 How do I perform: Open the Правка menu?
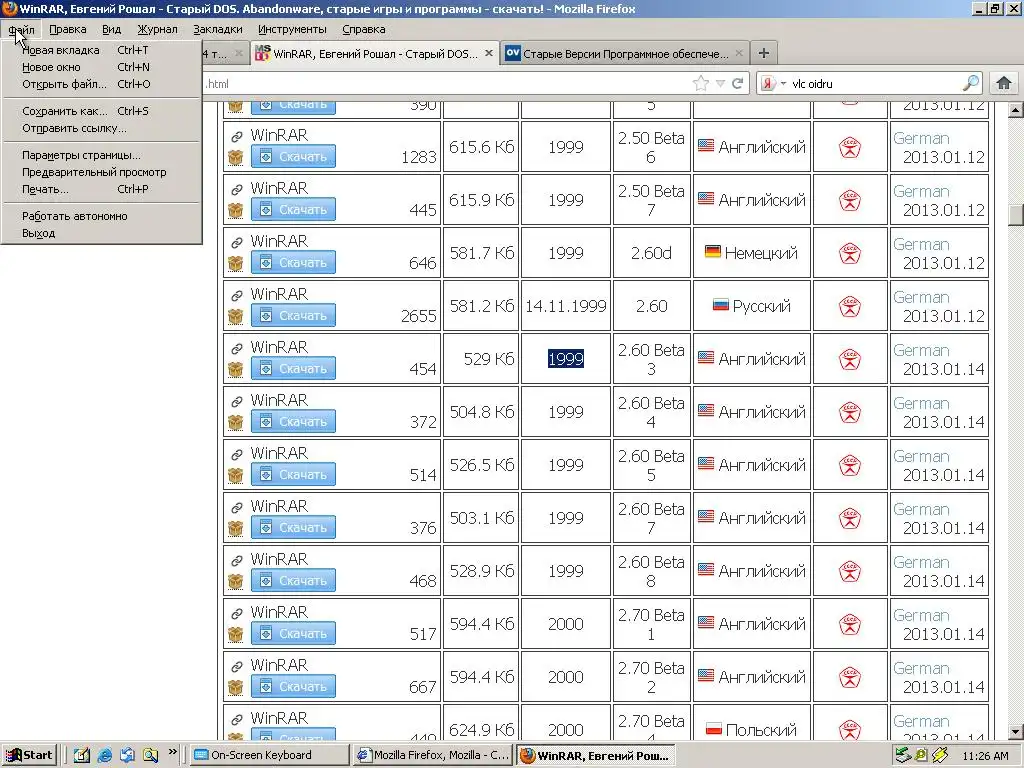[67, 29]
